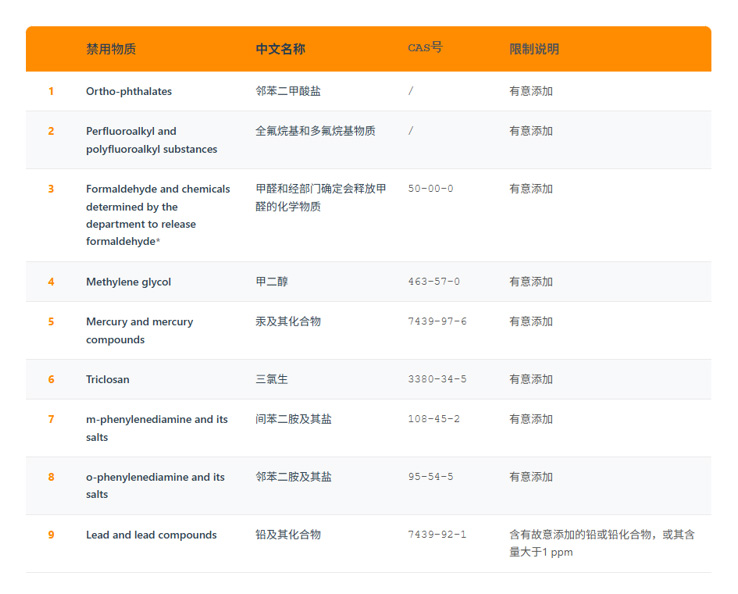Select o-phenylenediamine and its salts cell

155,486
